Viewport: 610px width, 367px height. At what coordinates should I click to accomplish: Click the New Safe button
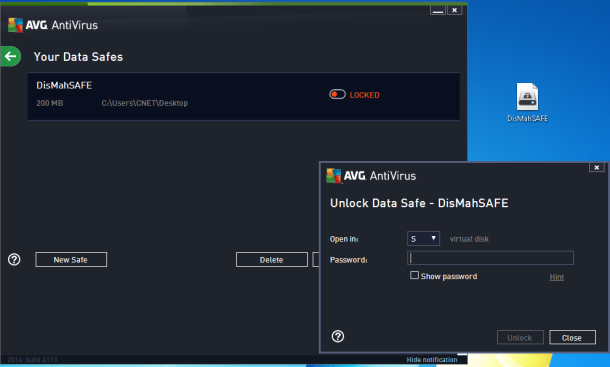[71, 260]
